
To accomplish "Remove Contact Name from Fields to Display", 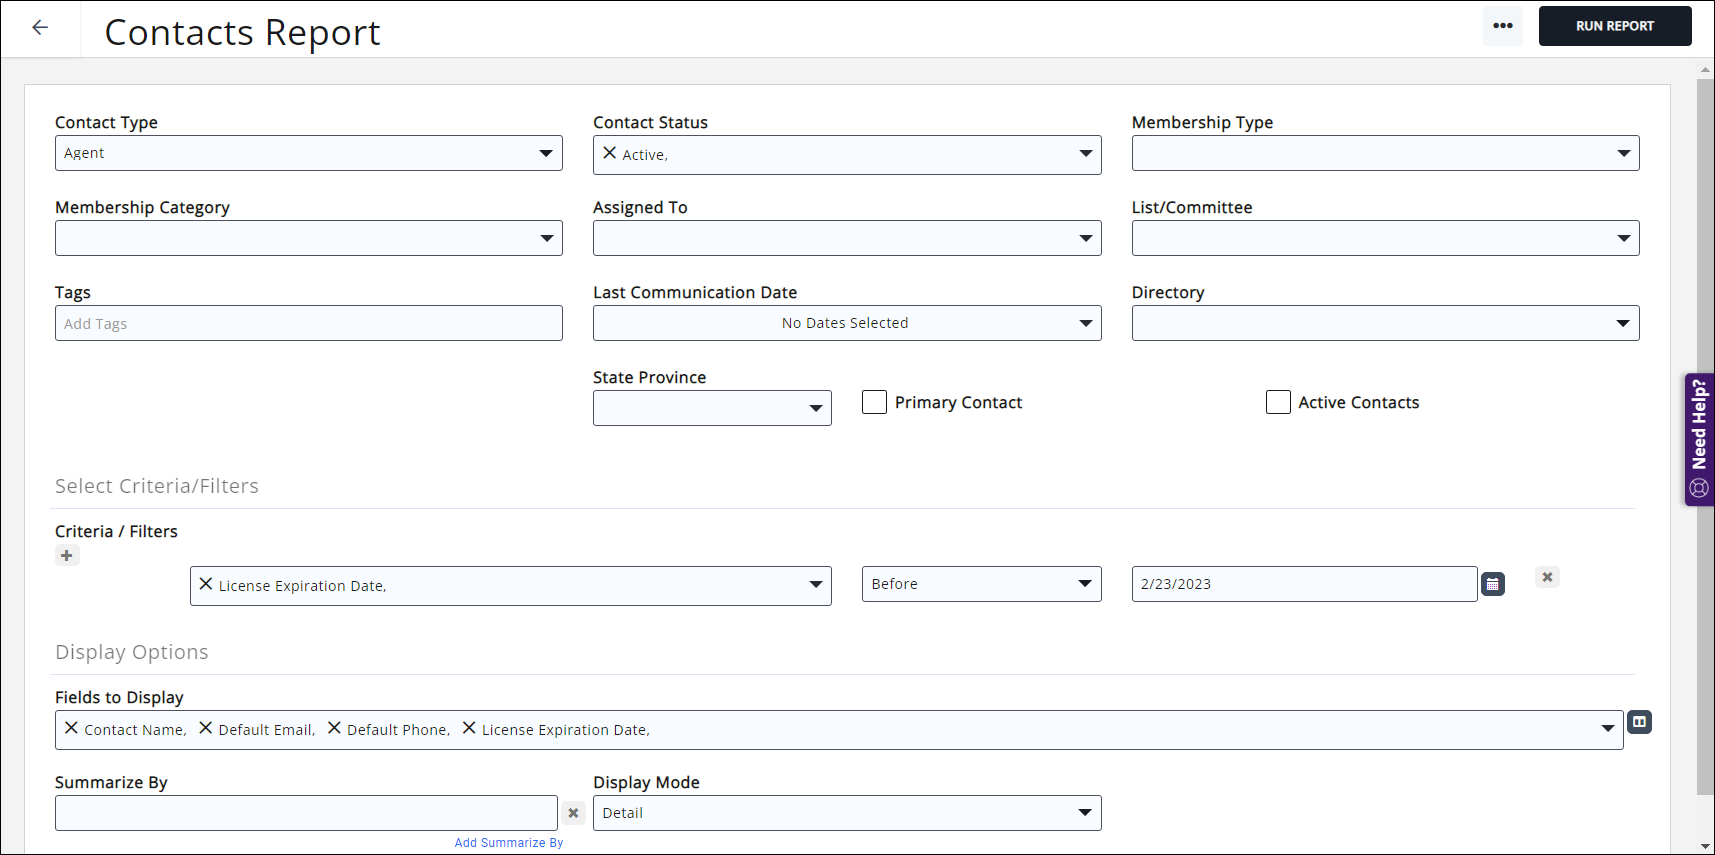I will (x=71, y=728).
